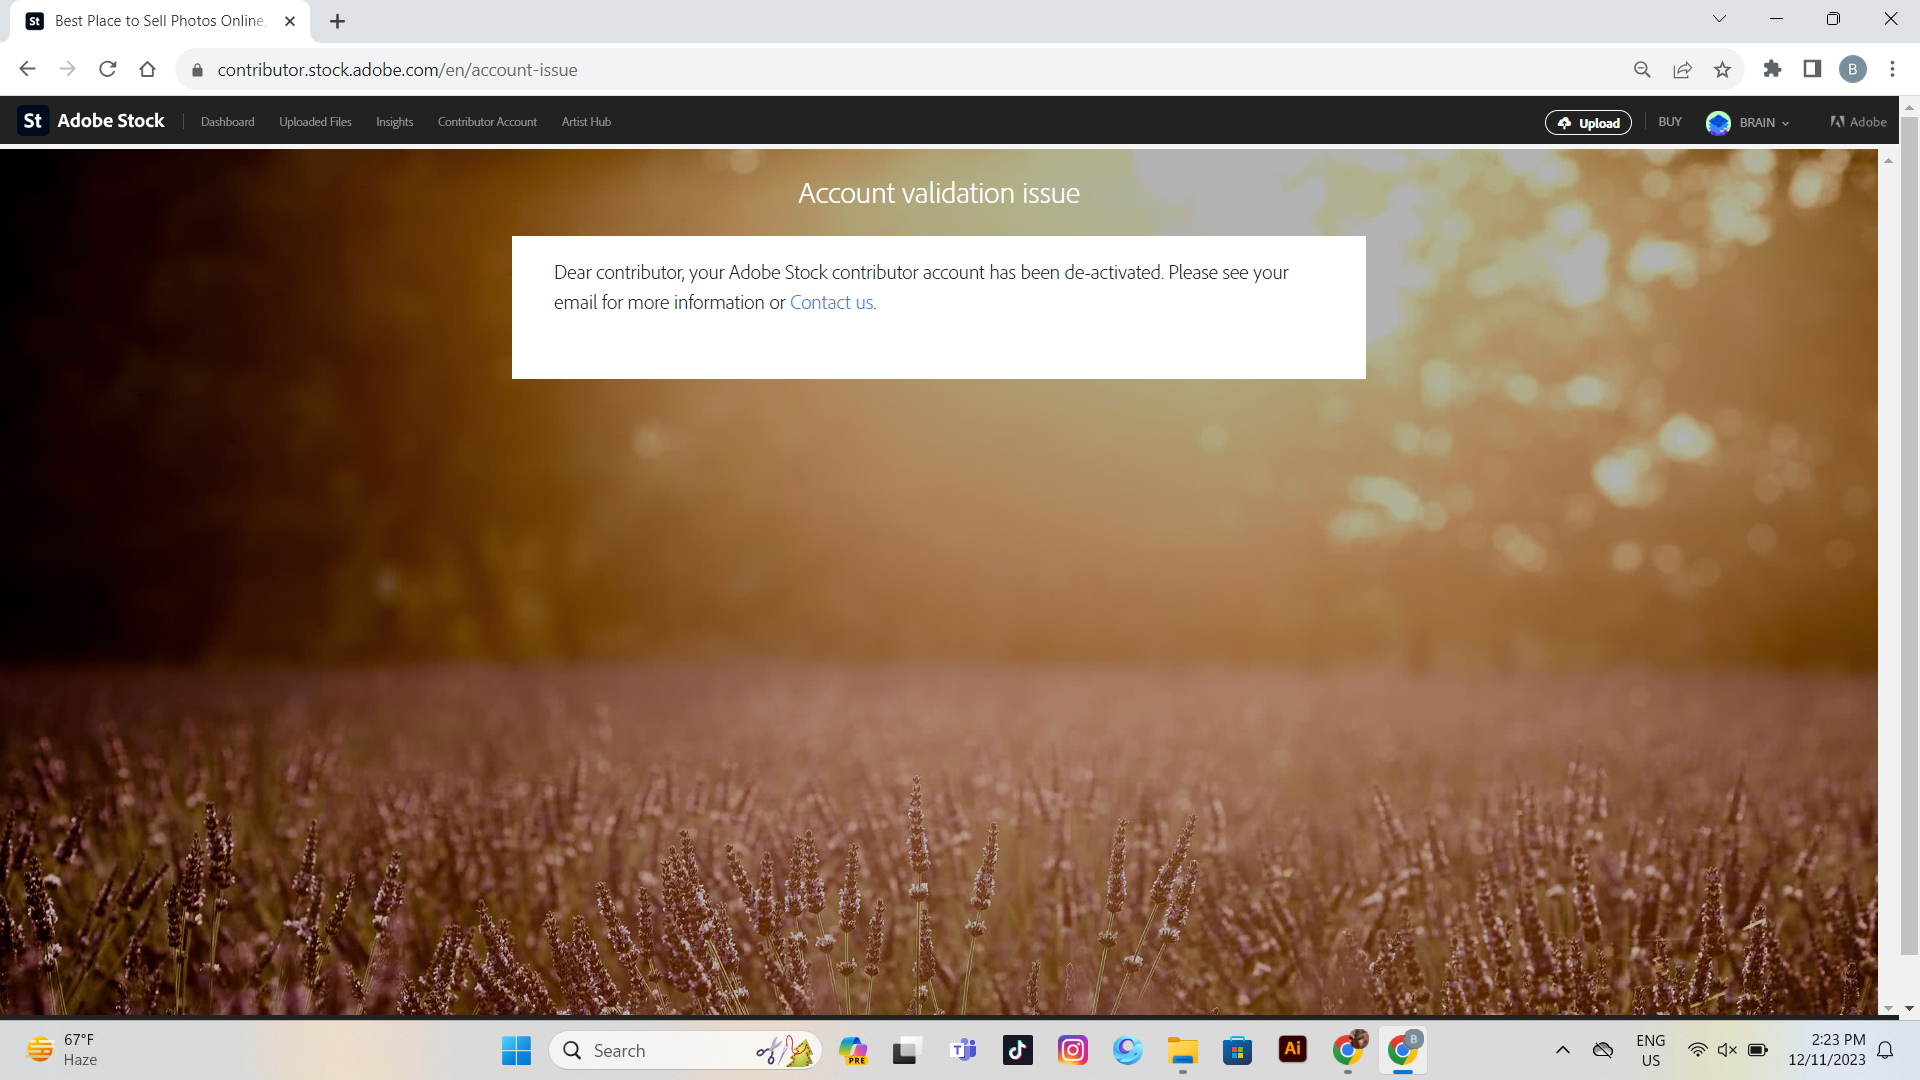
Task: Open the Contributor Account menu item
Action: [487, 121]
